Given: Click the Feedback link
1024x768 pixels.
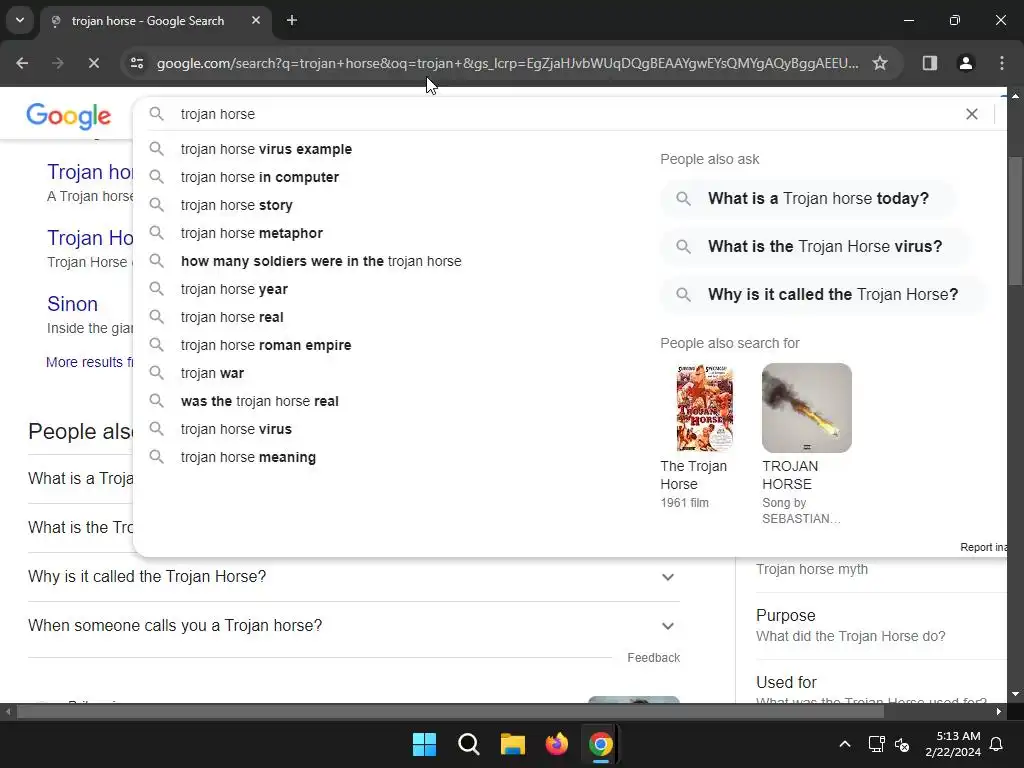Looking at the screenshot, I should coord(653,658).
